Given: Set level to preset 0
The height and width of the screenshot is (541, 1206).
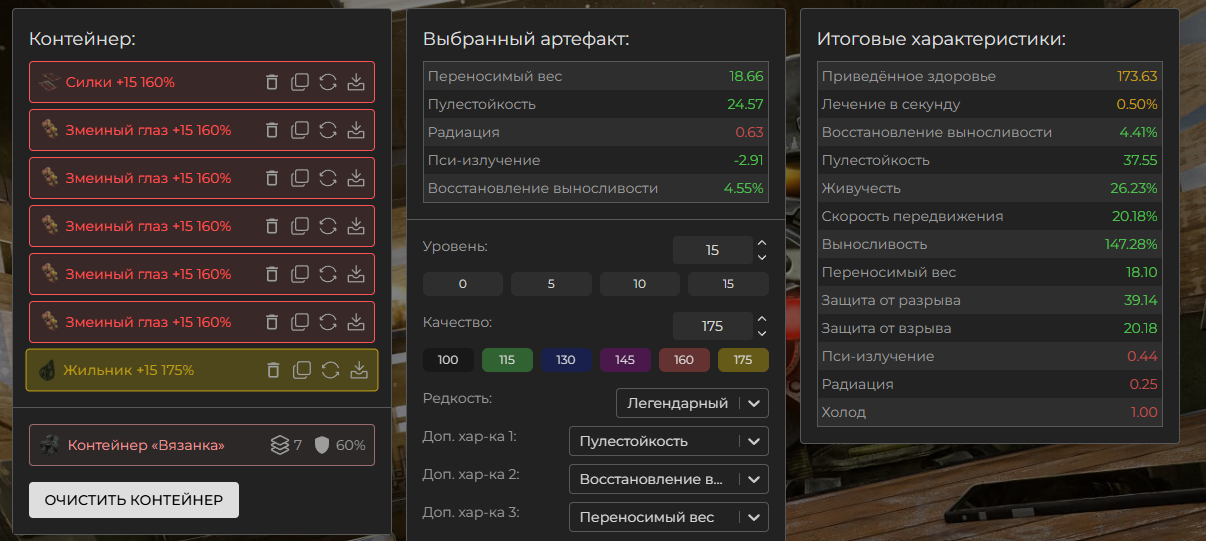Looking at the screenshot, I should (x=463, y=284).
